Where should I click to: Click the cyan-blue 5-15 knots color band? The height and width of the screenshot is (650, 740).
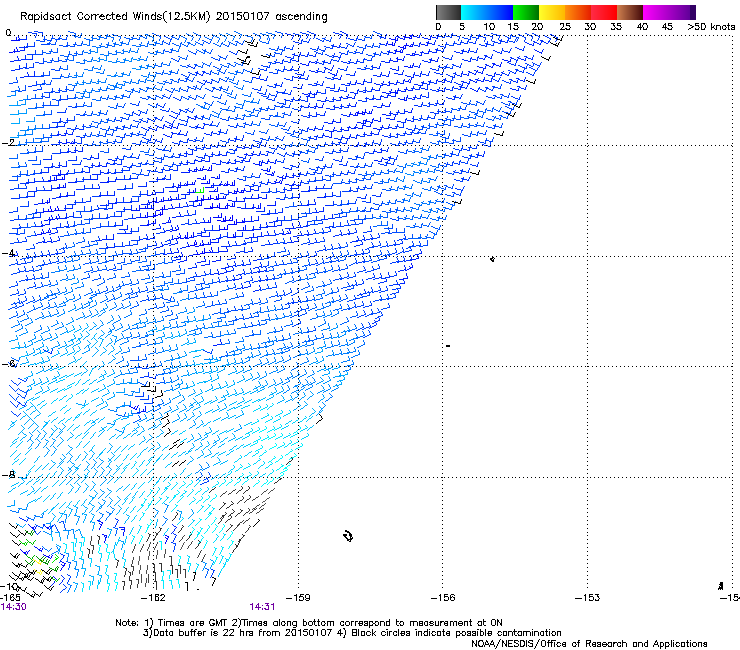pos(487,12)
